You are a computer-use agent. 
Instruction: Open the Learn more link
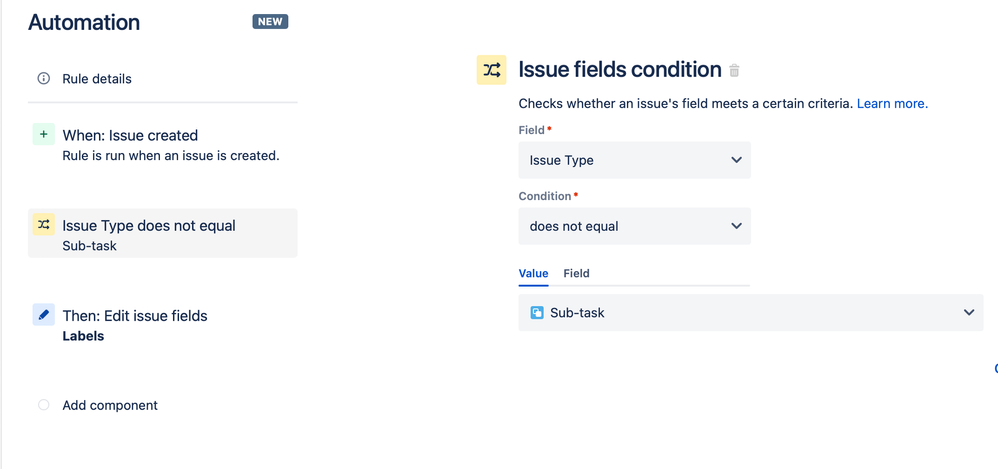coord(892,103)
